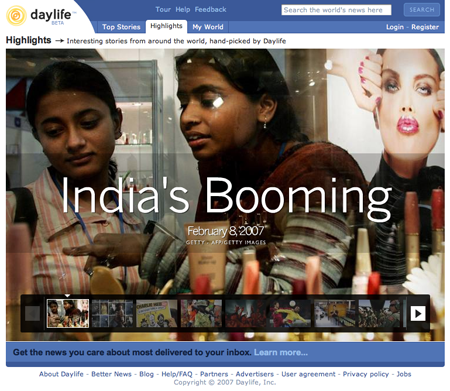Open the Privacy policy footer link

(x=366, y=374)
